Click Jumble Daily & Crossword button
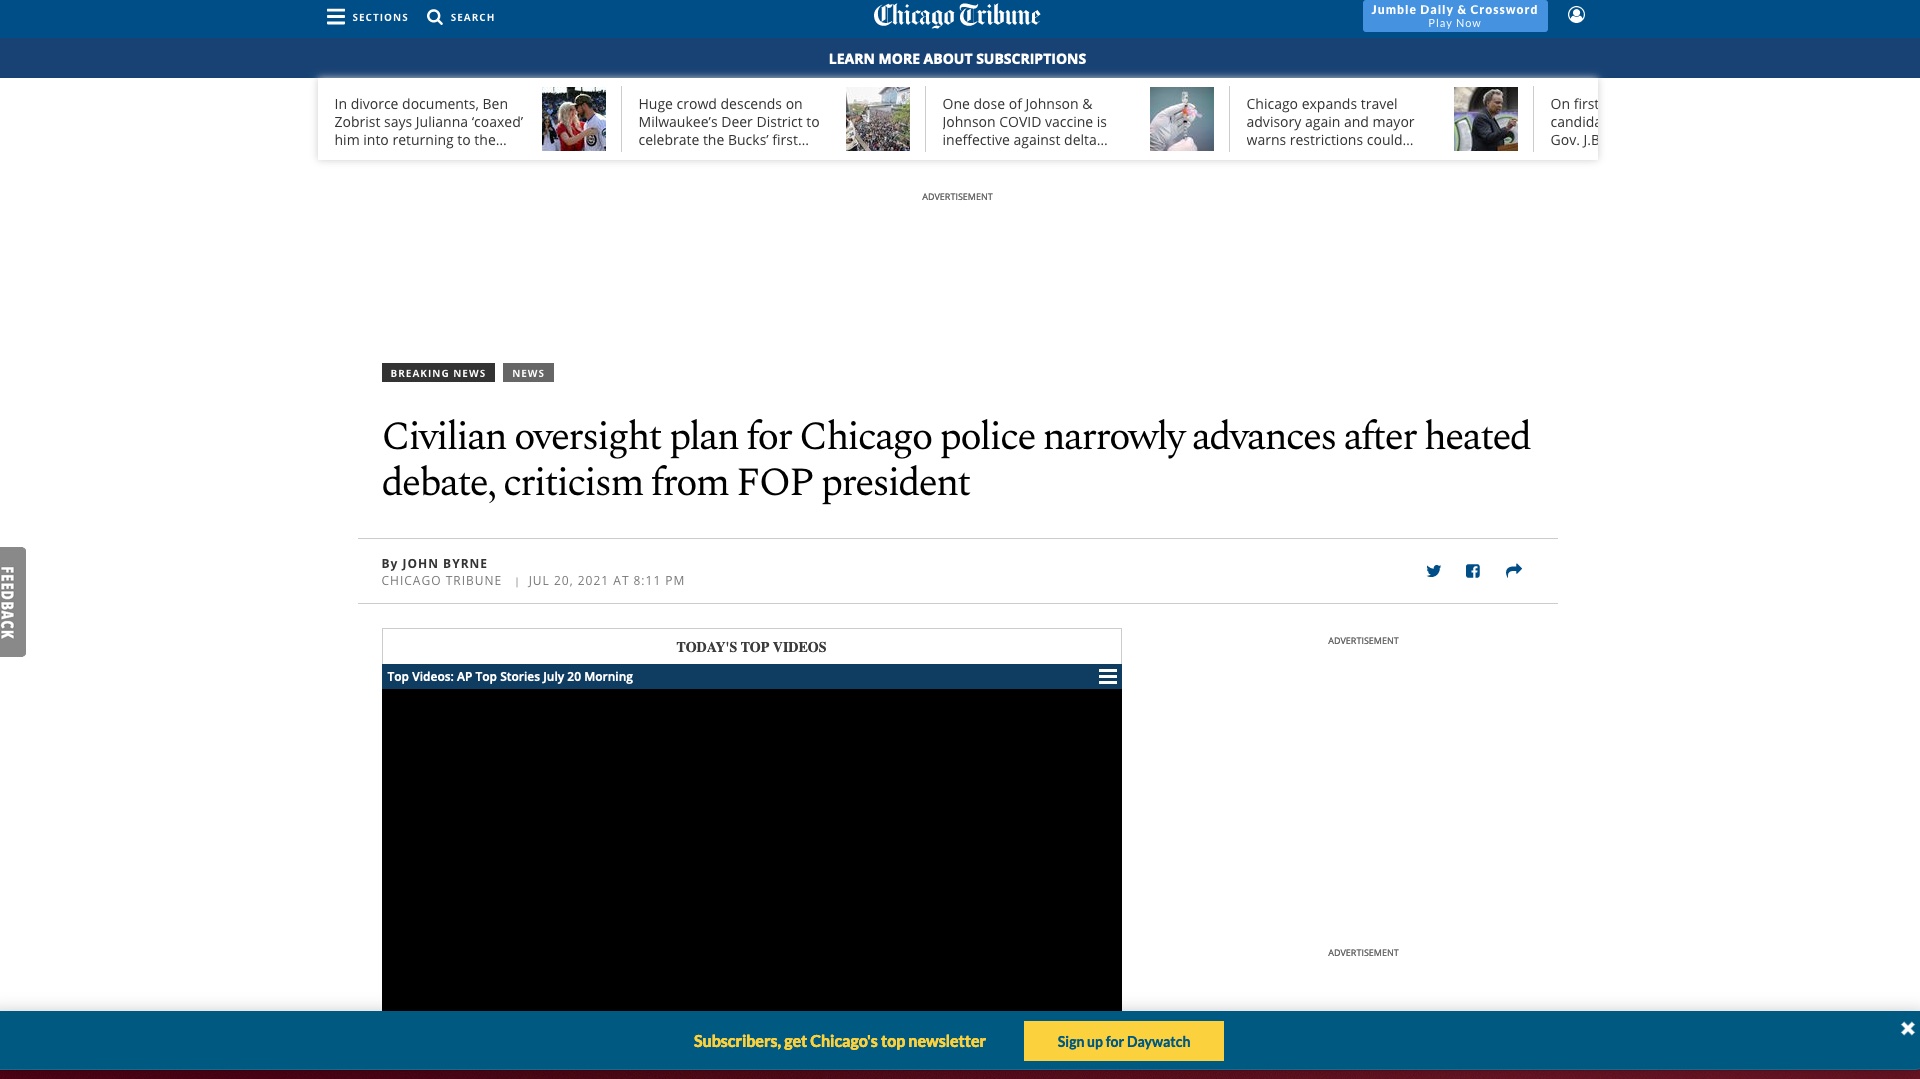The image size is (1920, 1079). [1454, 16]
